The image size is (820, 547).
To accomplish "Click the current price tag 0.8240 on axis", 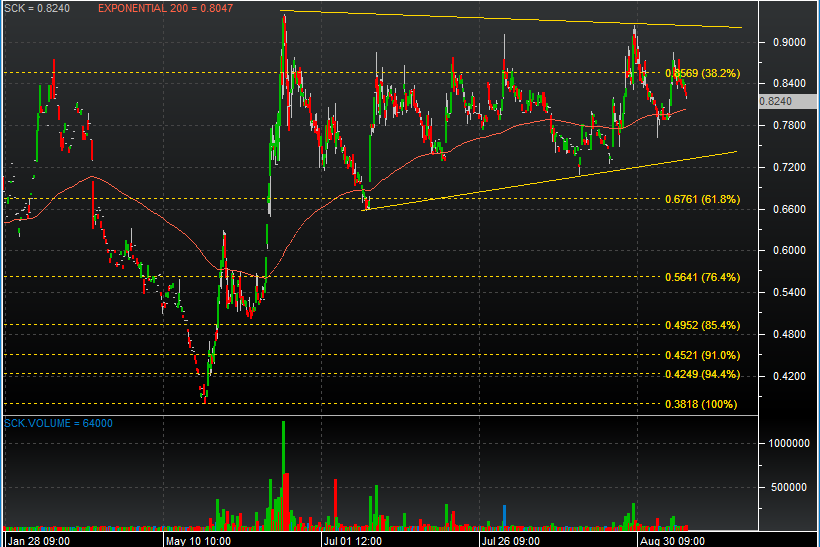I will (776, 101).
